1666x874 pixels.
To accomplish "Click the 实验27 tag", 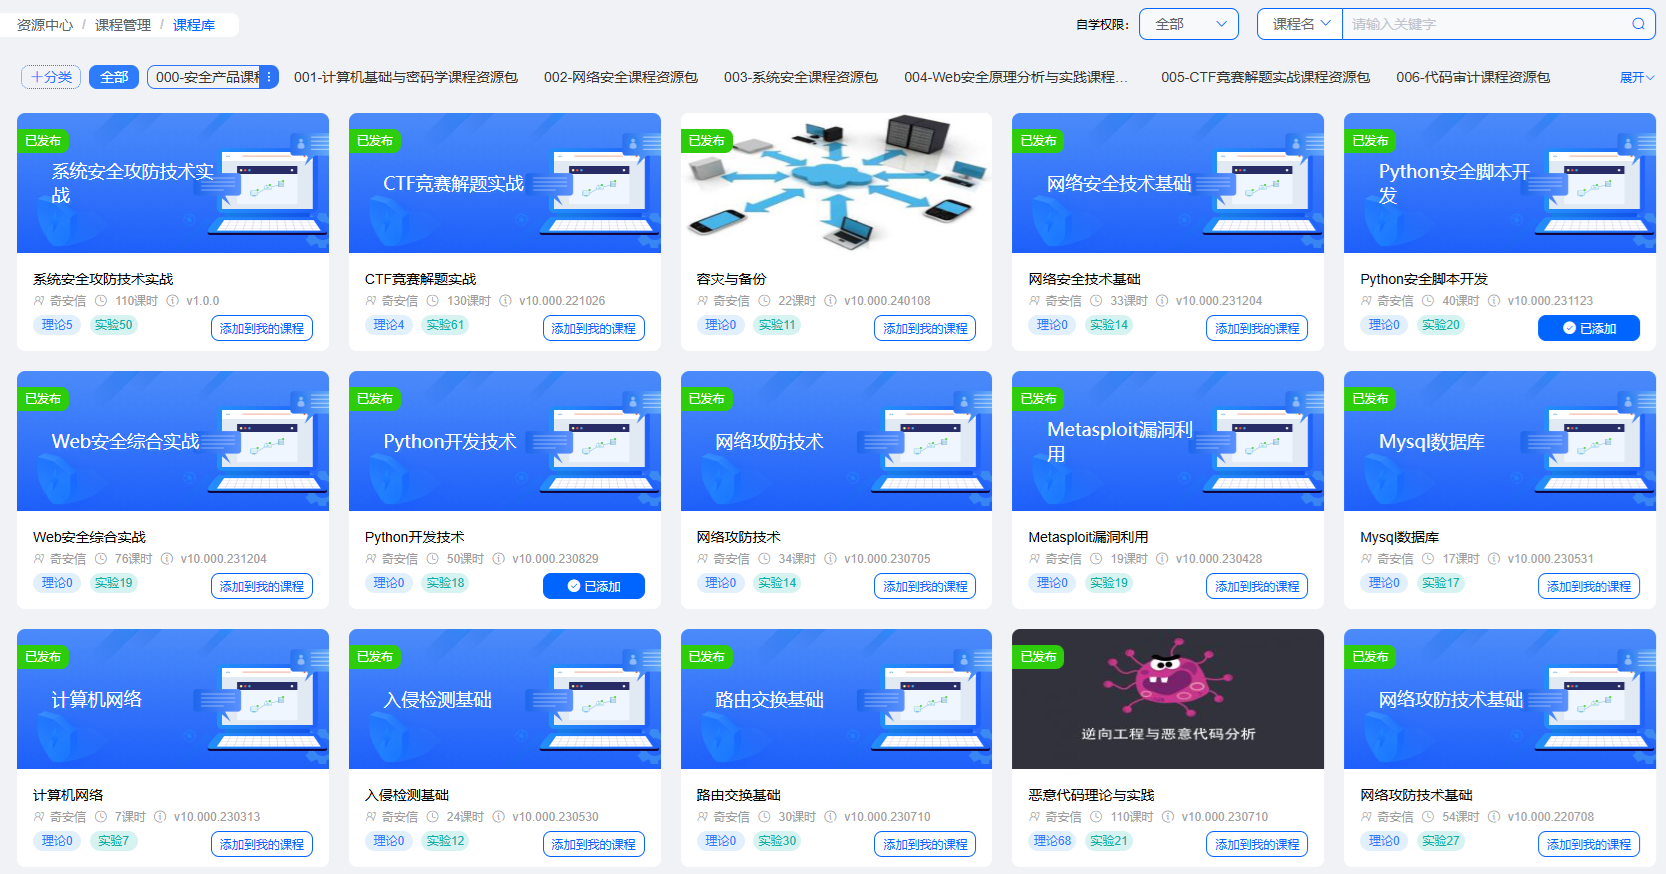I will click(1441, 841).
